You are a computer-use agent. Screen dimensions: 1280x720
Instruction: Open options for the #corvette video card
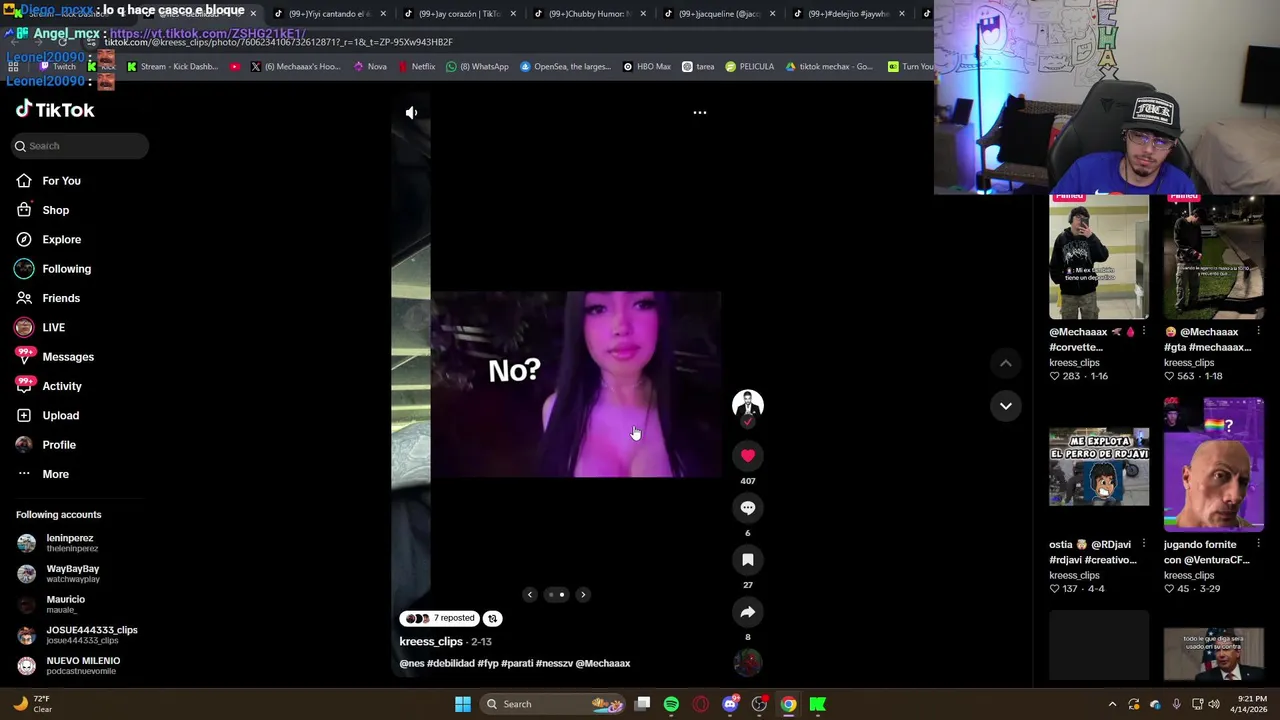pyautogui.click(x=1143, y=332)
